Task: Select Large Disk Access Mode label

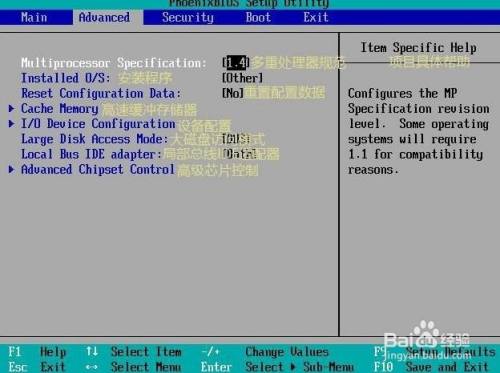Action: [94, 139]
